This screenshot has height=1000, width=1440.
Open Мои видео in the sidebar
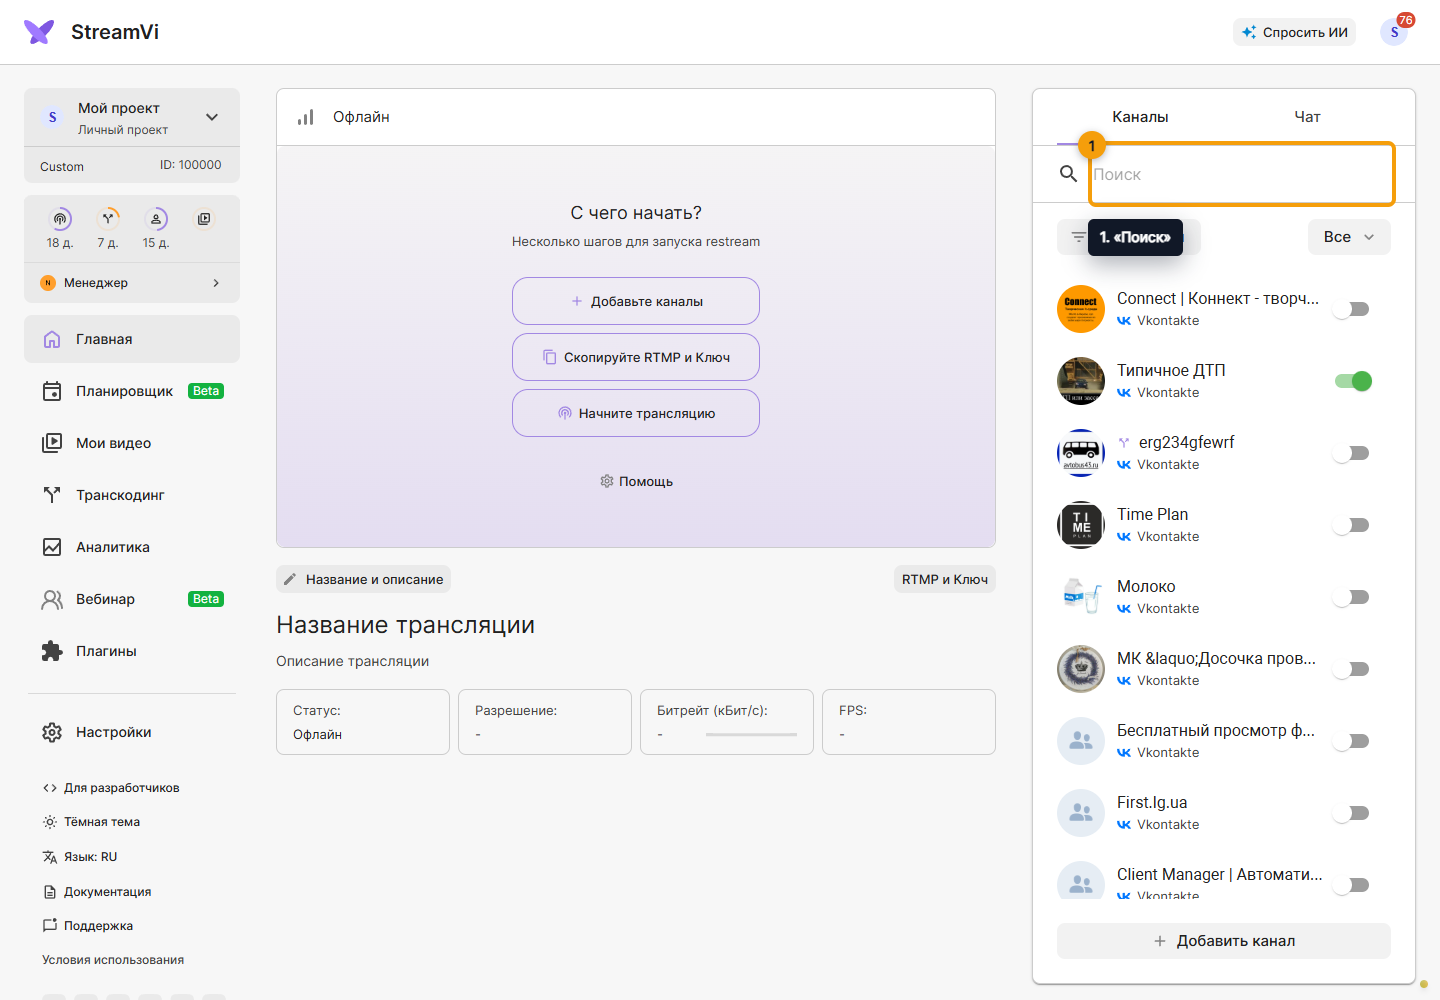click(132, 443)
